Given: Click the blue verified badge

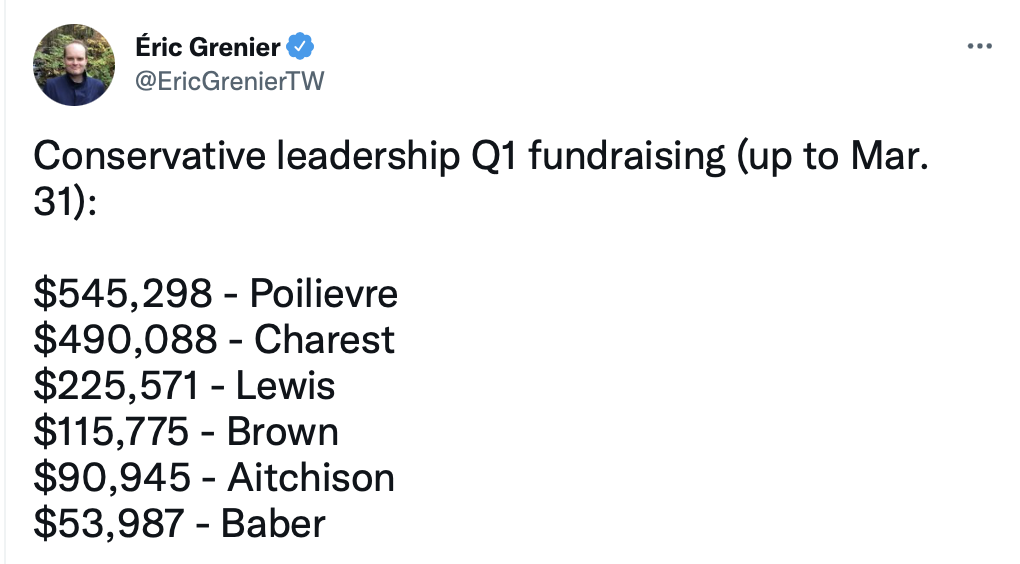Looking at the screenshot, I should click(301, 46).
